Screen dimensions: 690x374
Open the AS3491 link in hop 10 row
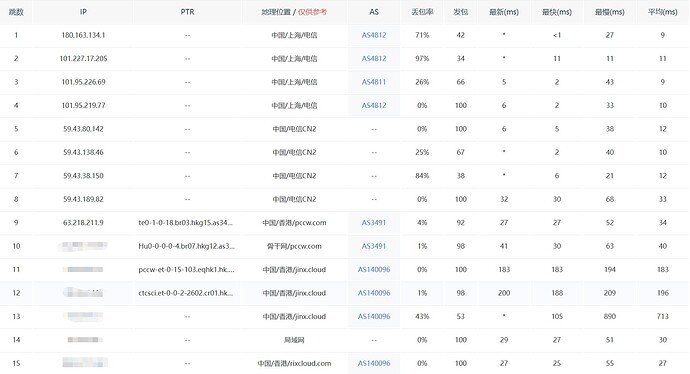click(374, 246)
